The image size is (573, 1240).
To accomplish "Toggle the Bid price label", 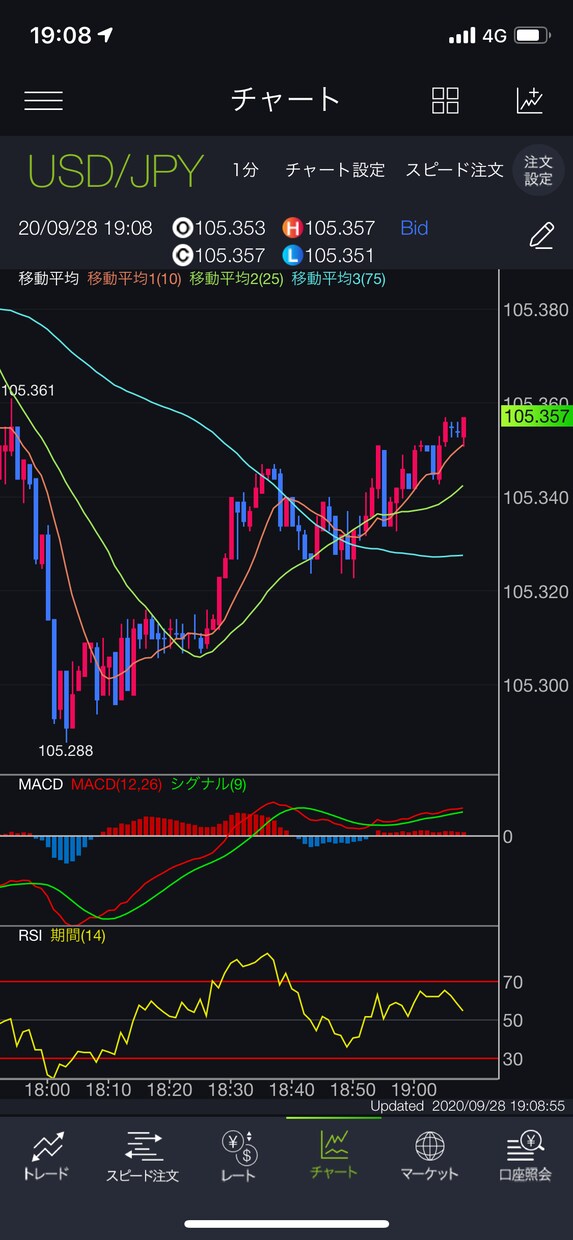I will [x=414, y=228].
